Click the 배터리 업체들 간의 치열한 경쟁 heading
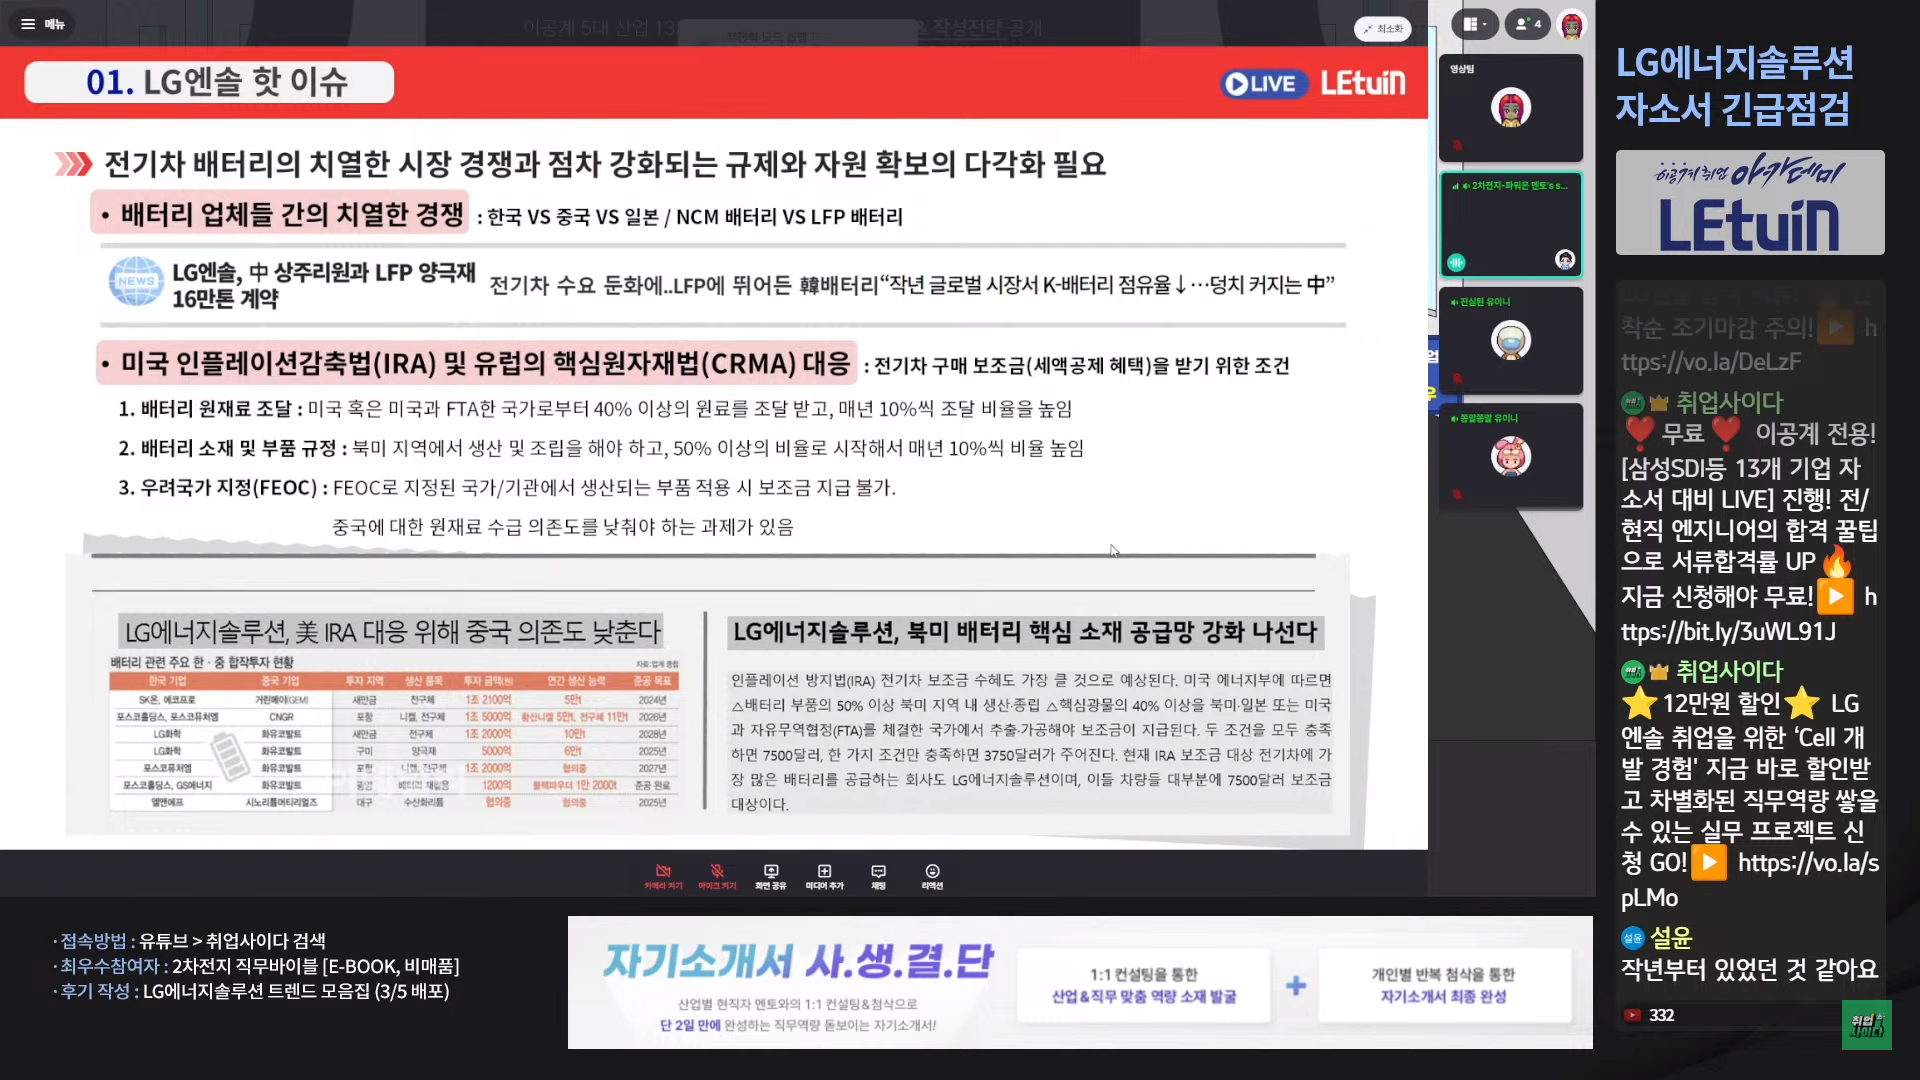Image resolution: width=1920 pixels, height=1080 pixels. [281, 214]
